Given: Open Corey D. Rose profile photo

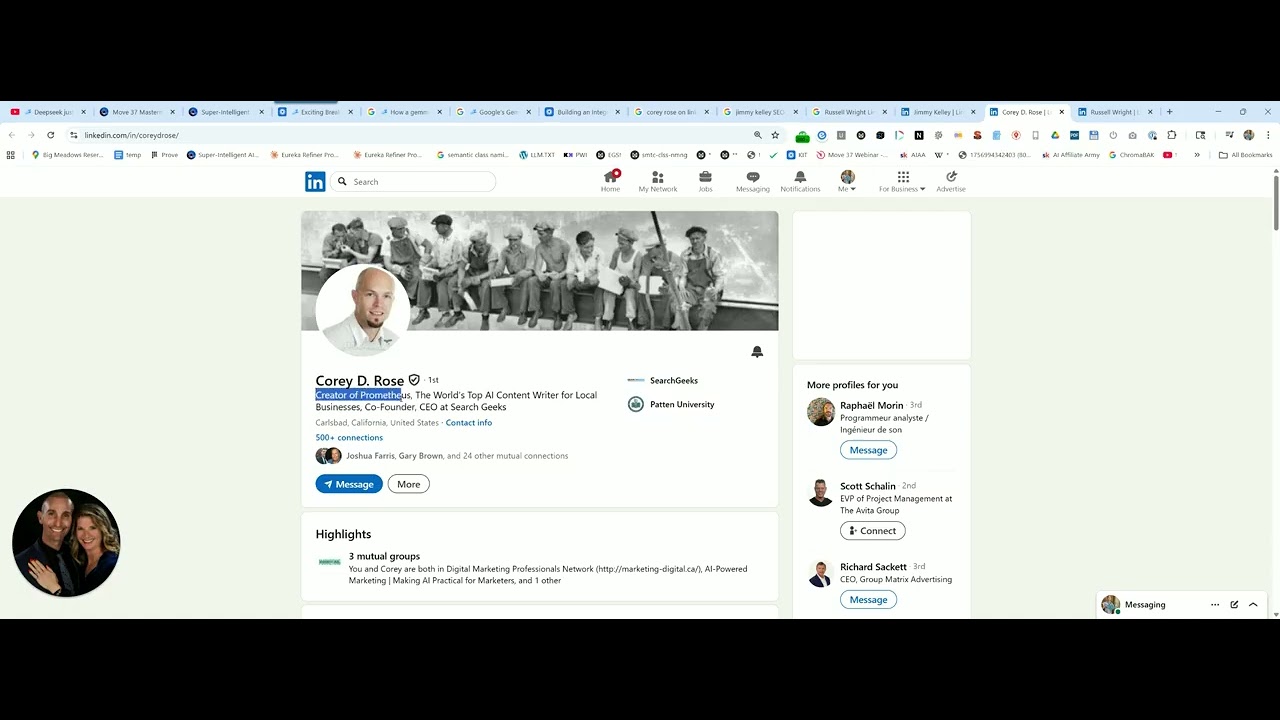Looking at the screenshot, I should (x=362, y=310).
